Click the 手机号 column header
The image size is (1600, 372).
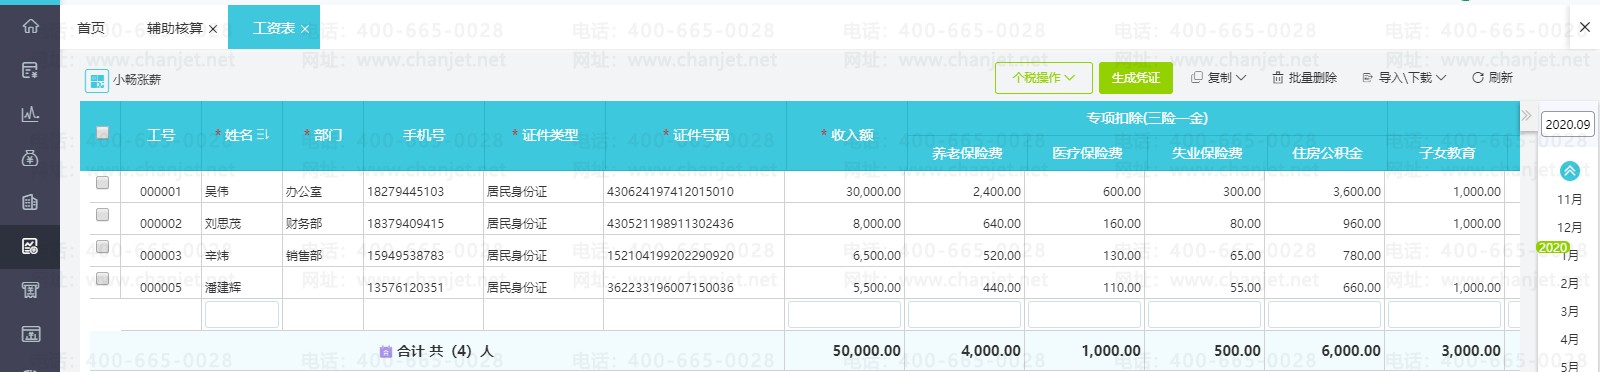pos(424,135)
